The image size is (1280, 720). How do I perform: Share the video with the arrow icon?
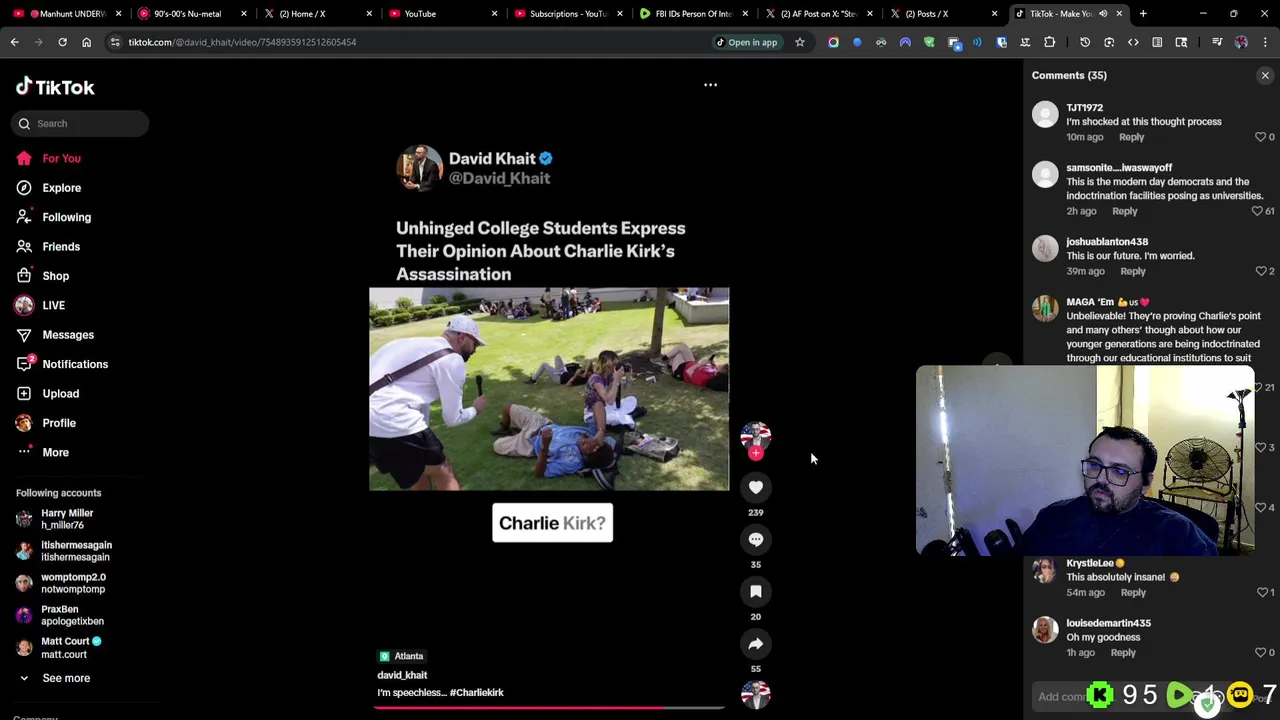point(756,644)
